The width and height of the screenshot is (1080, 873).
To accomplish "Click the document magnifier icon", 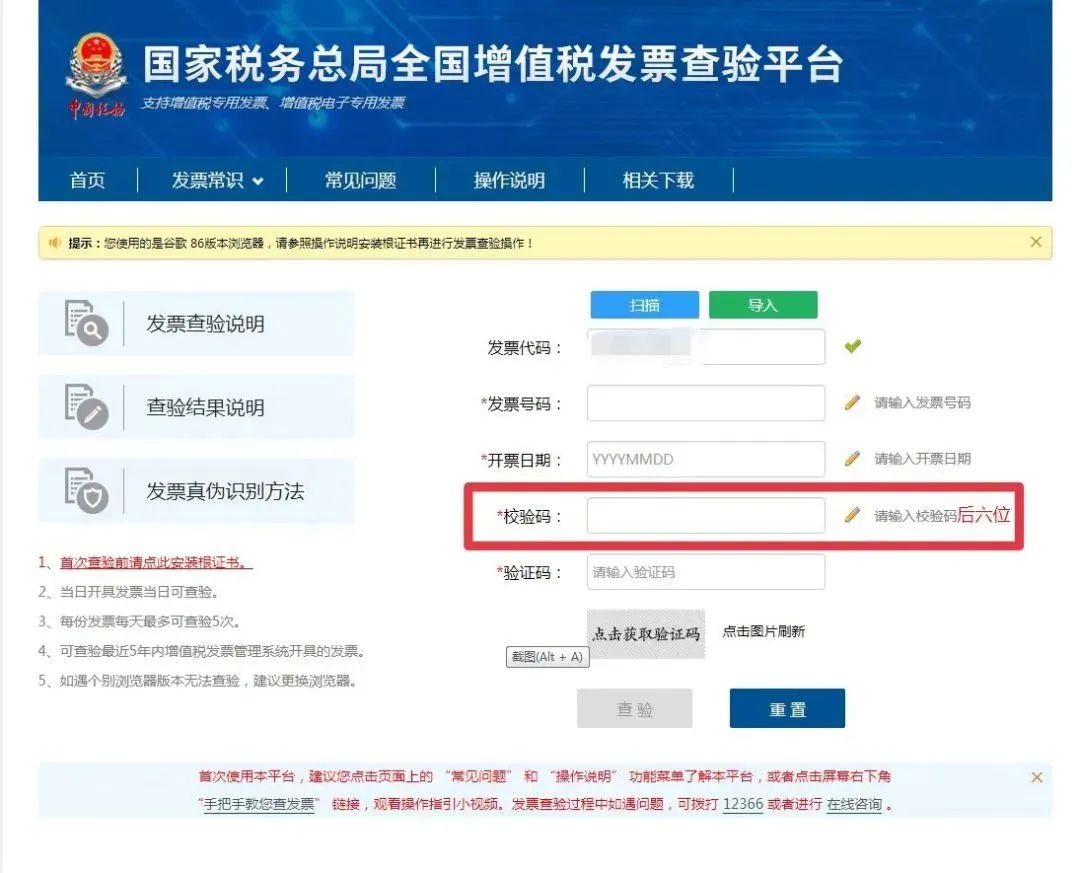I will pos(86,322).
